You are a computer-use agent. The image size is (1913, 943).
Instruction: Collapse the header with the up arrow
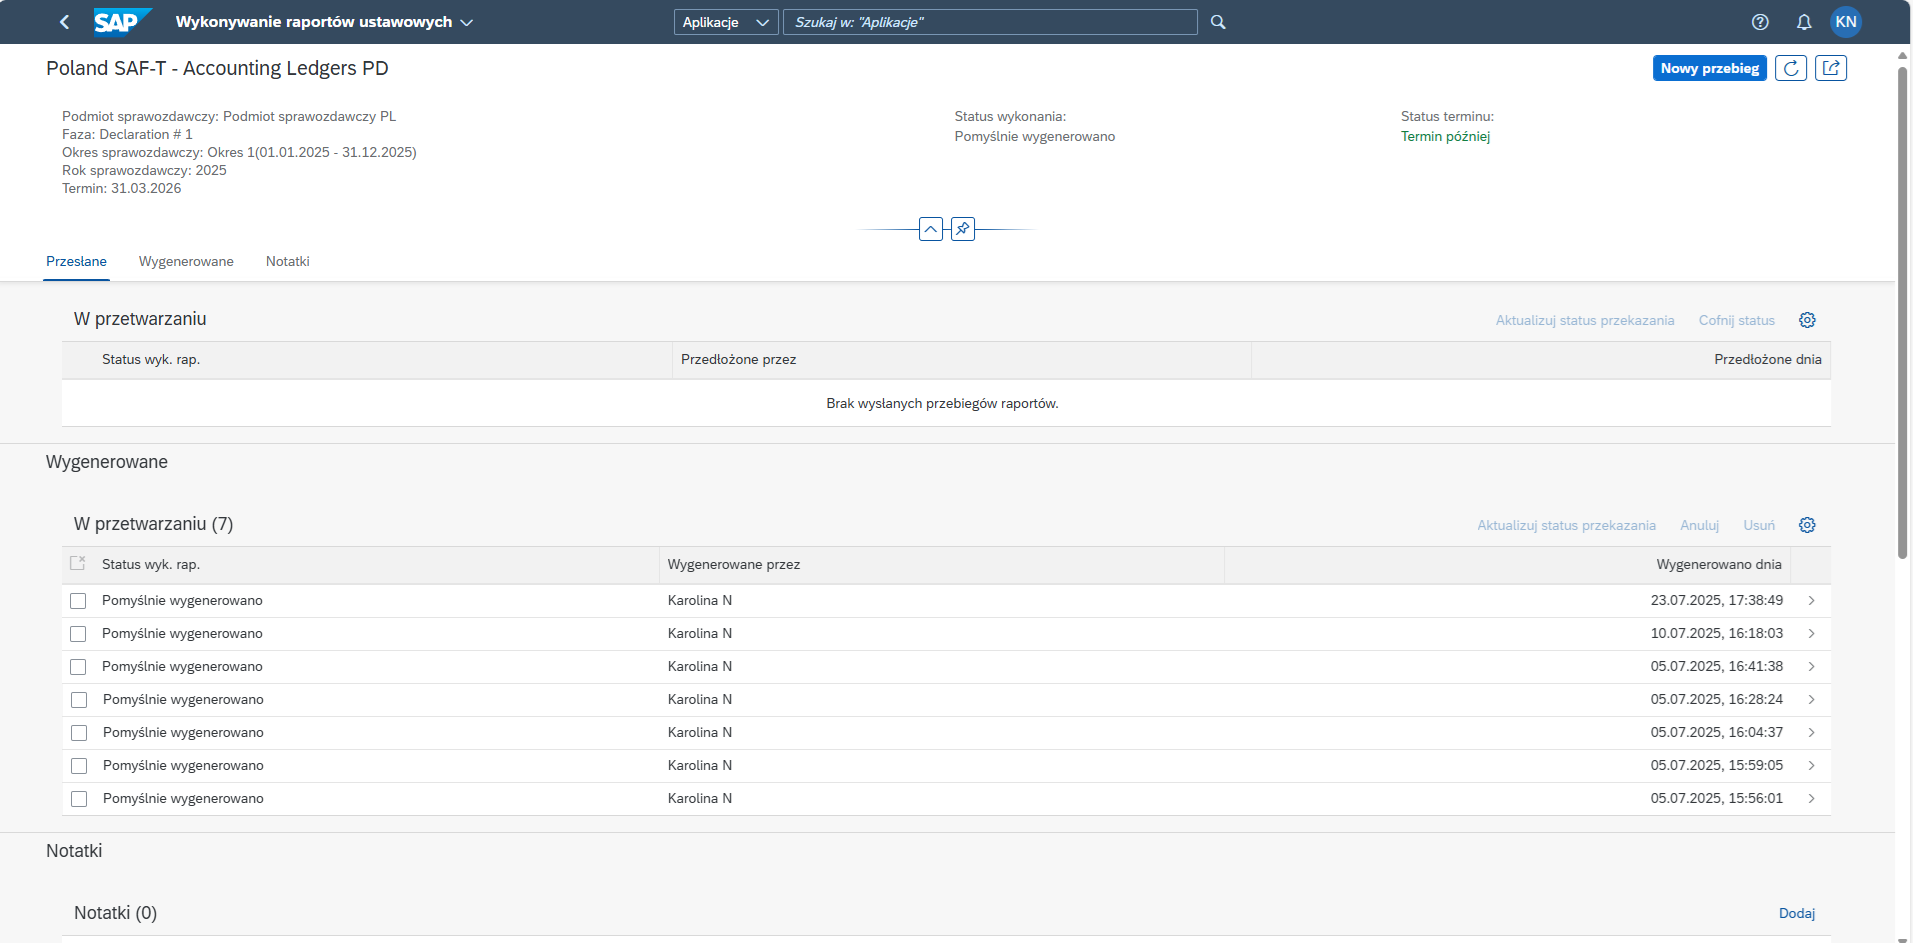931,229
